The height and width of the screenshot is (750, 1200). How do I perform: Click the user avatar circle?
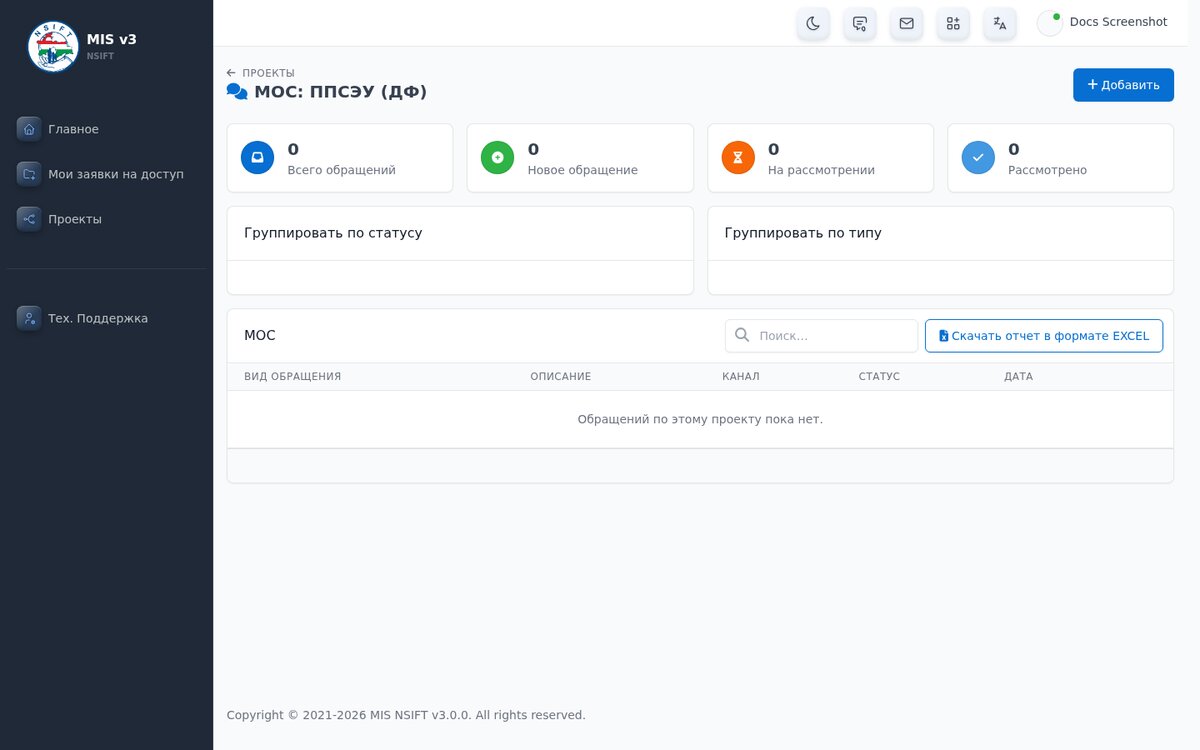pyautogui.click(x=1050, y=23)
